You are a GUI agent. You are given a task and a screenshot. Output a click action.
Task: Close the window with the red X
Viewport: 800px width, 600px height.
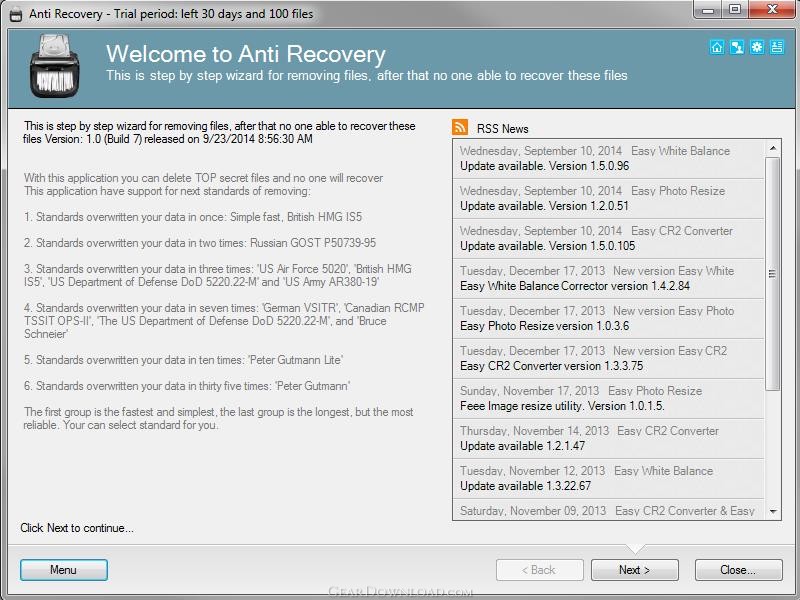772,9
